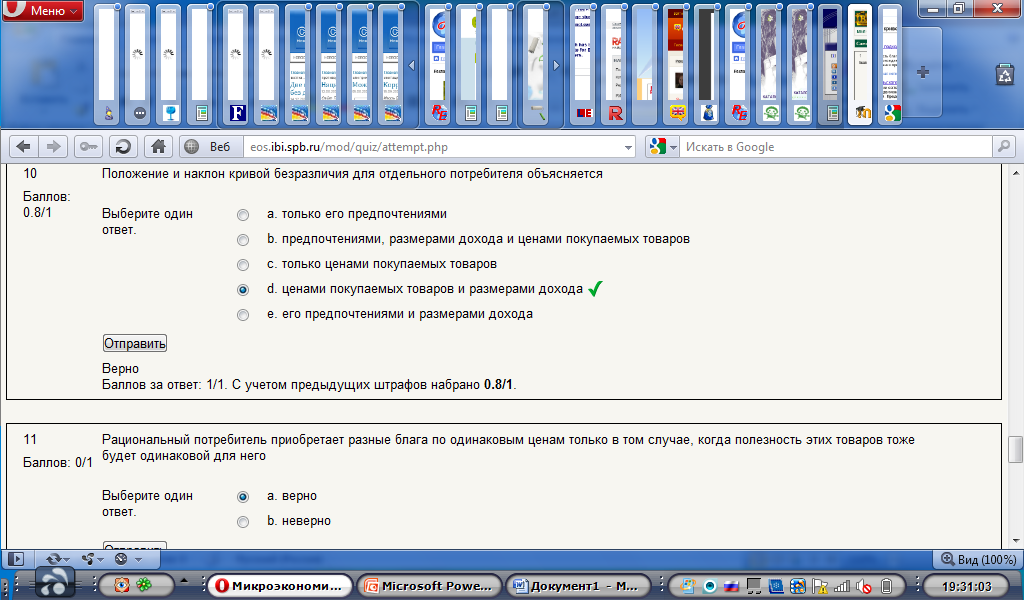Click the muted volume tray icon
The height and width of the screenshot is (600, 1024).
(x=864, y=586)
